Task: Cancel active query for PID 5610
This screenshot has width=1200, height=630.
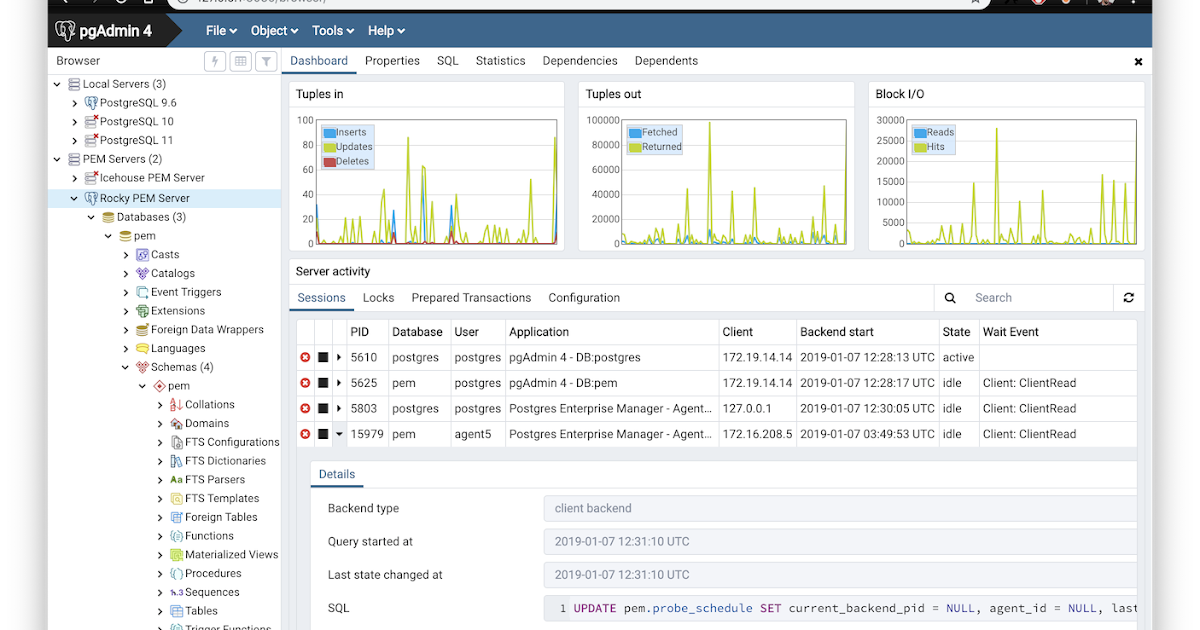Action: (x=323, y=358)
